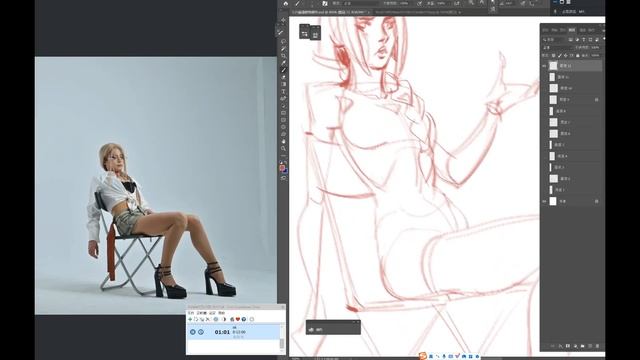Toggle lock transparent pixels
The width and height of the screenshot is (640, 360).
click(553, 55)
